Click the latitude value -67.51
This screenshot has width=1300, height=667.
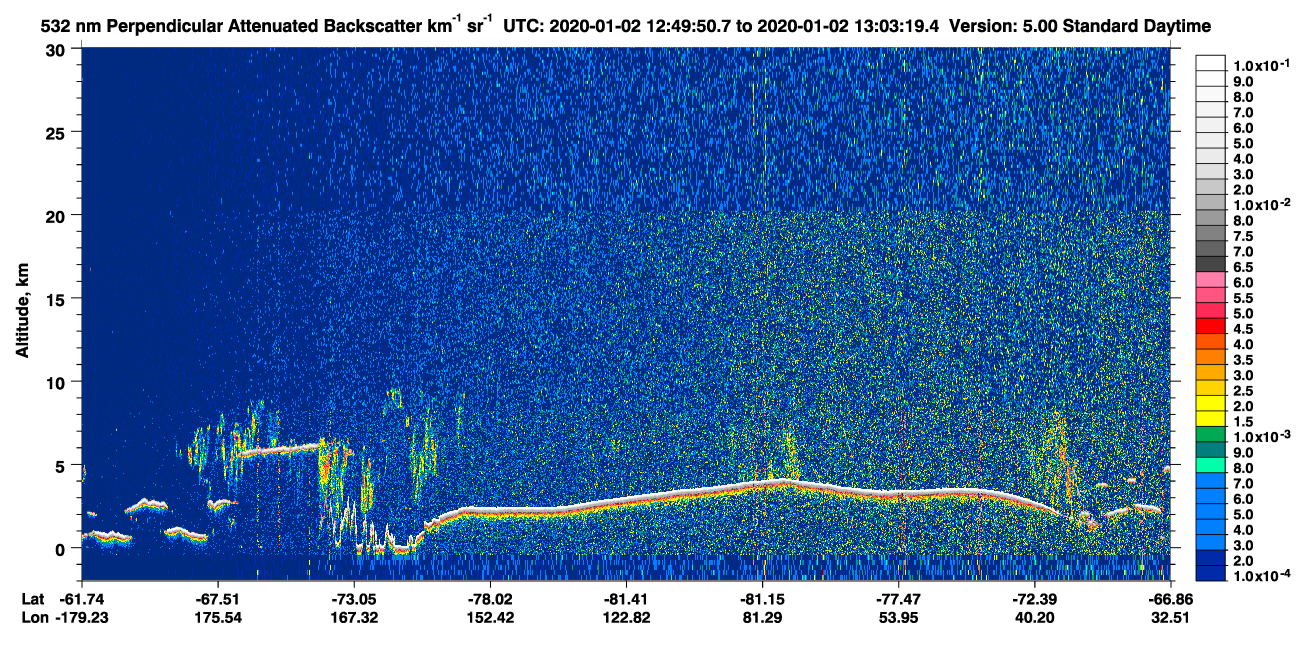pyautogui.click(x=218, y=598)
